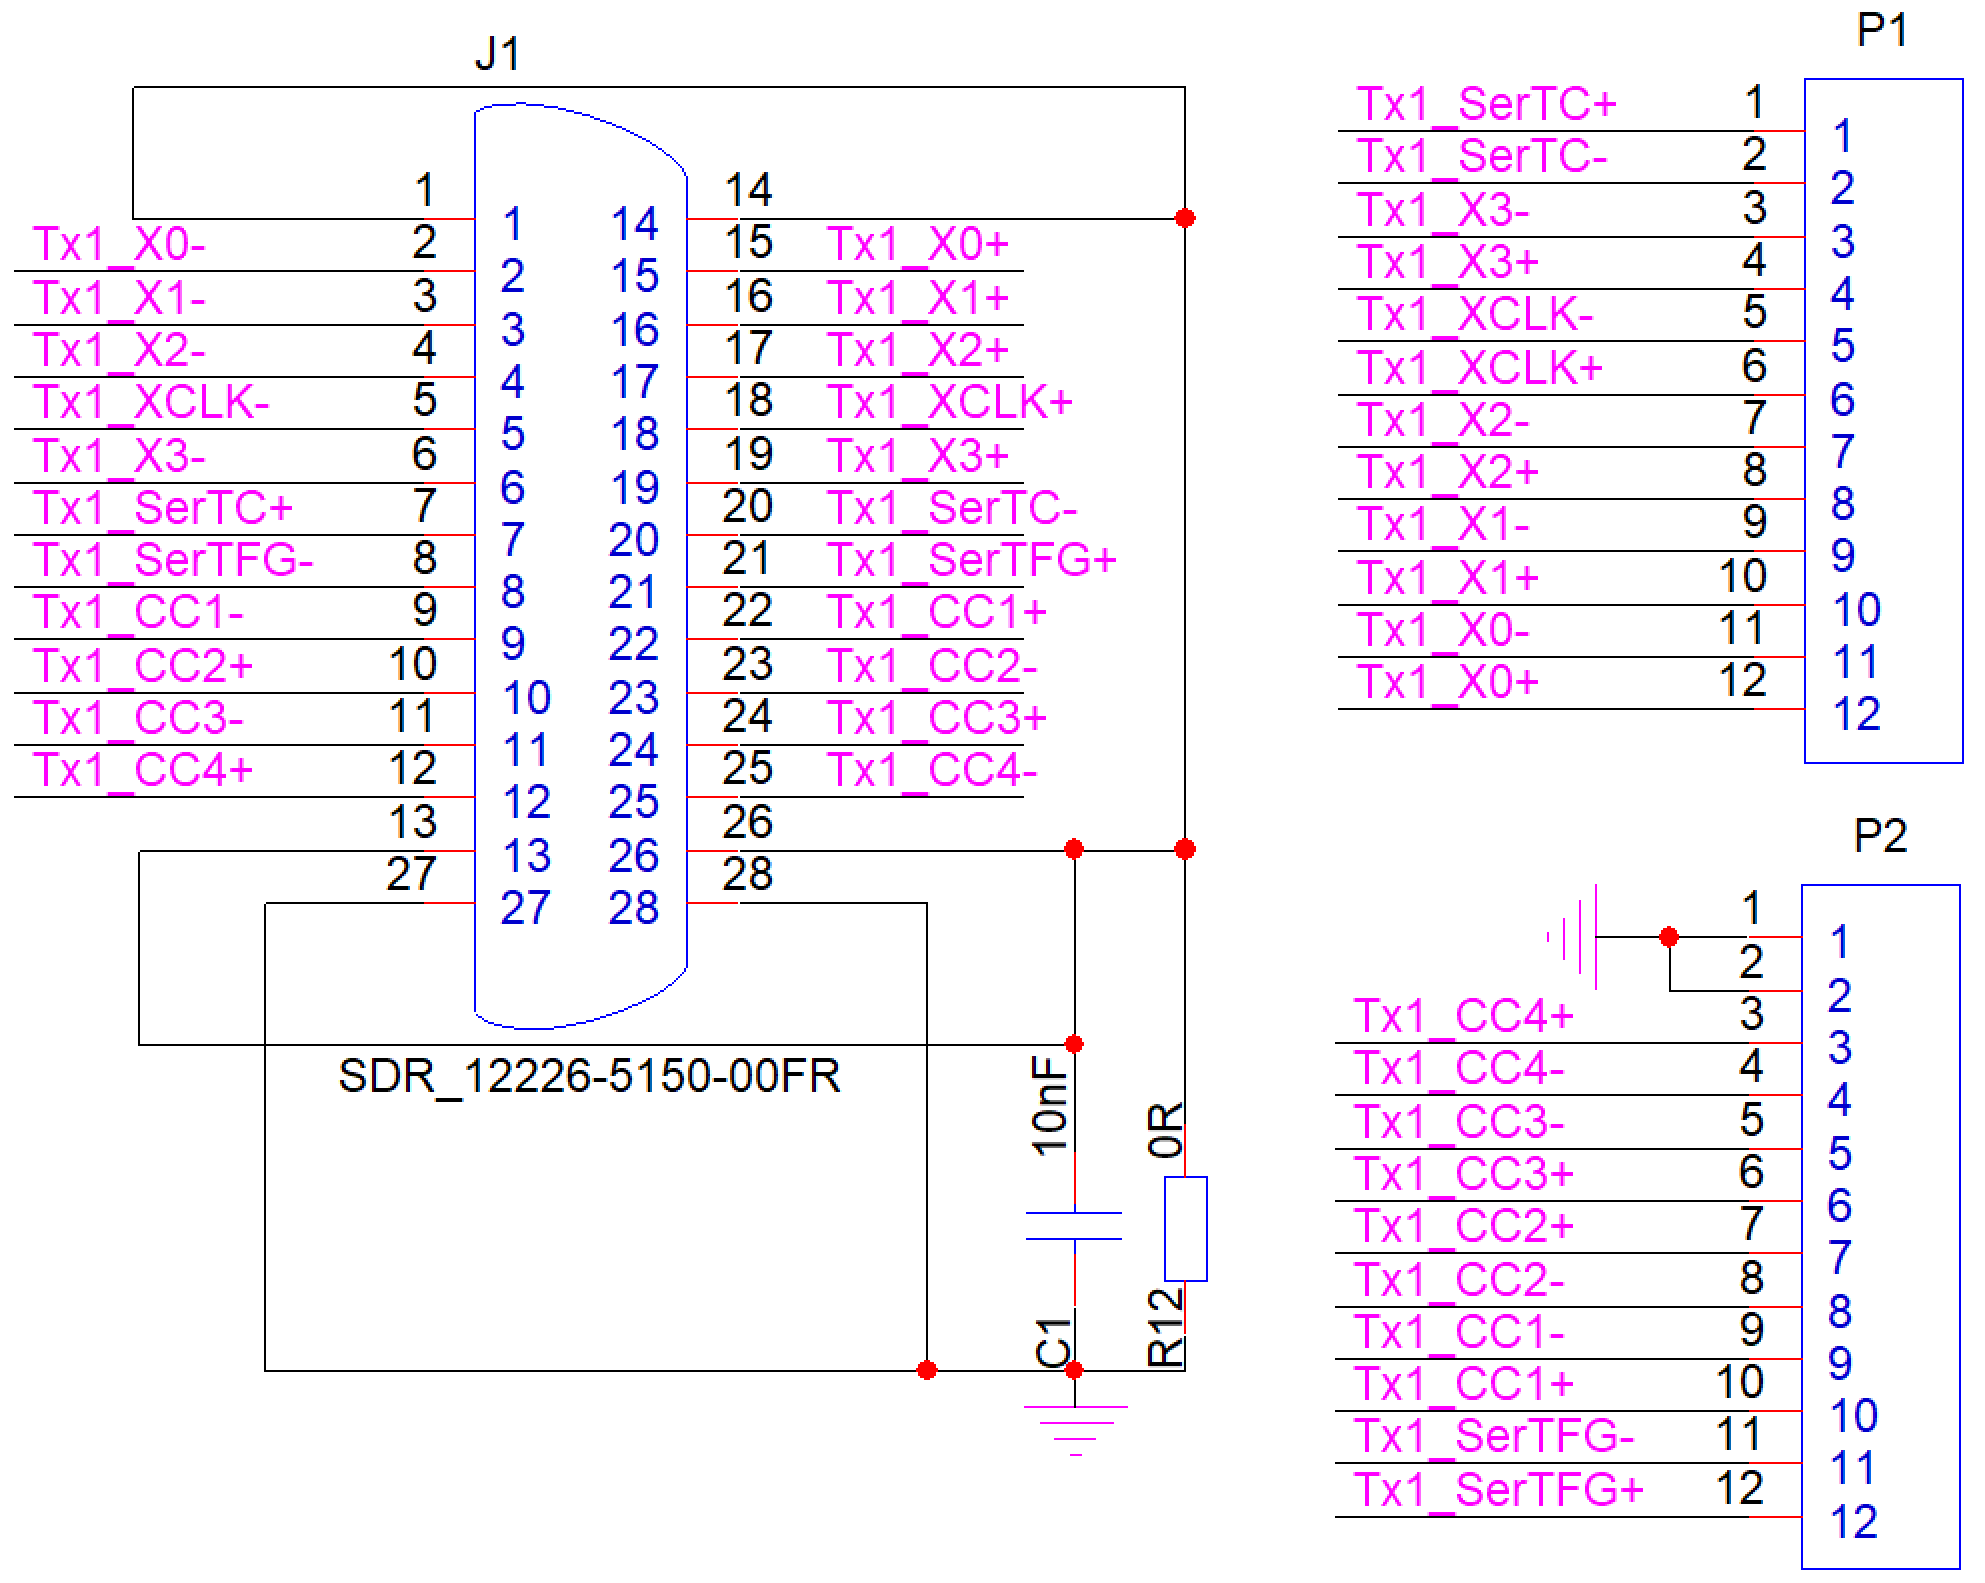Click the ground symbol near P2
The image size is (1985, 1583).
point(1575,937)
